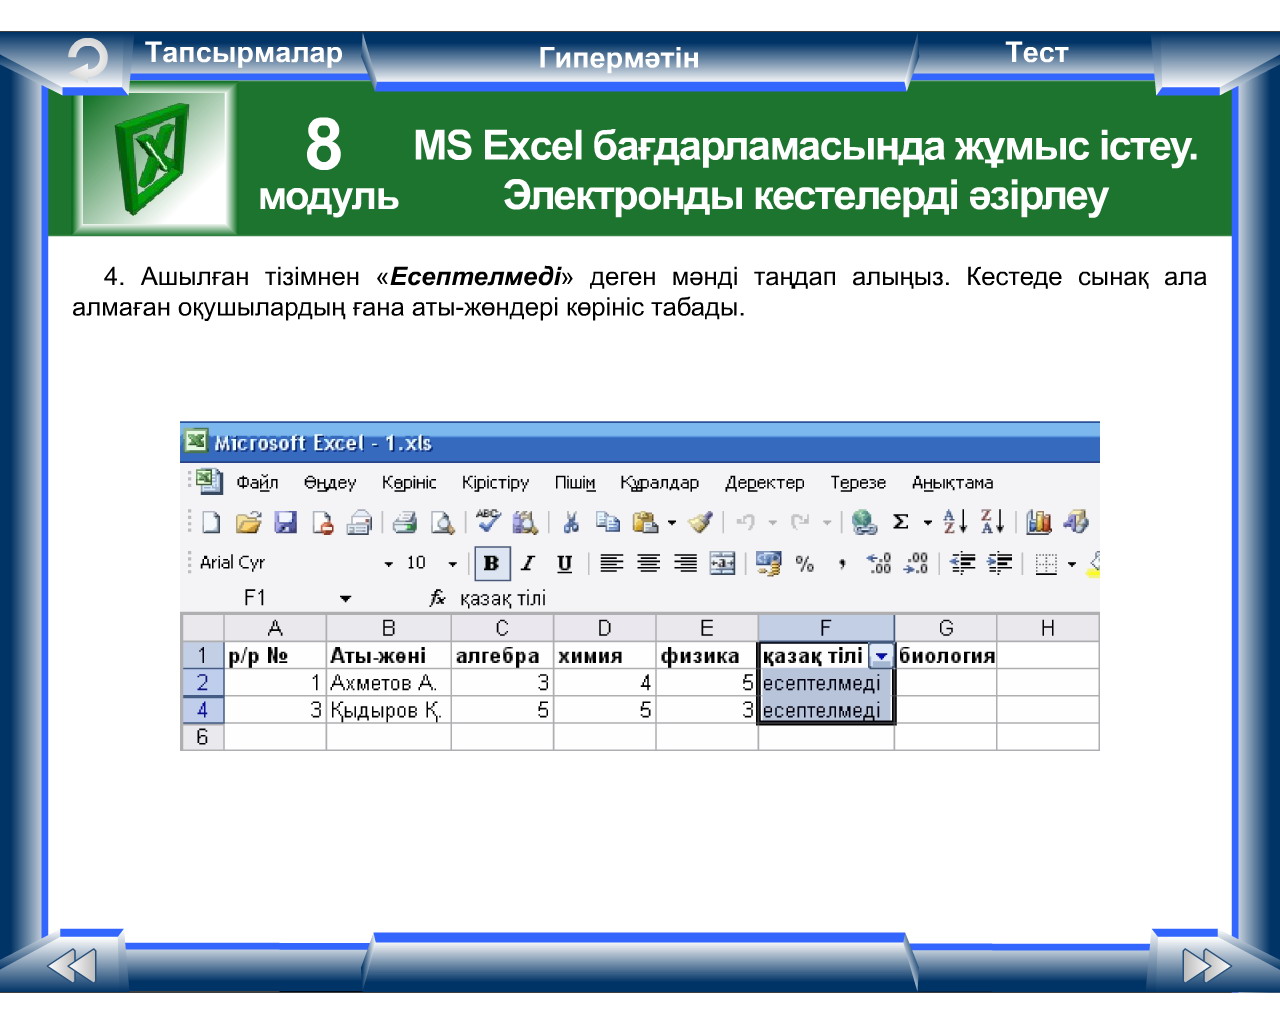Expand the Redo history arrow

click(x=826, y=523)
